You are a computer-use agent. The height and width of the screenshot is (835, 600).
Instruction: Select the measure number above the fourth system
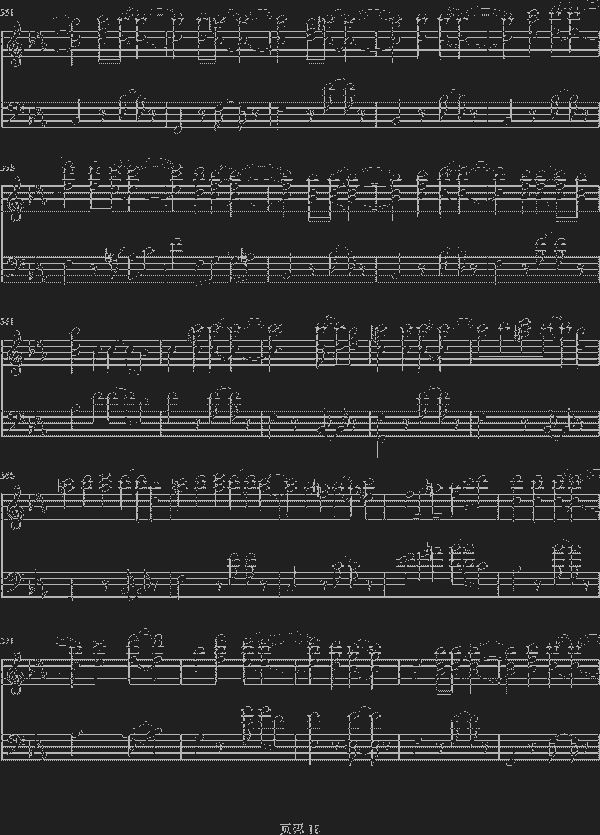point(7,477)
